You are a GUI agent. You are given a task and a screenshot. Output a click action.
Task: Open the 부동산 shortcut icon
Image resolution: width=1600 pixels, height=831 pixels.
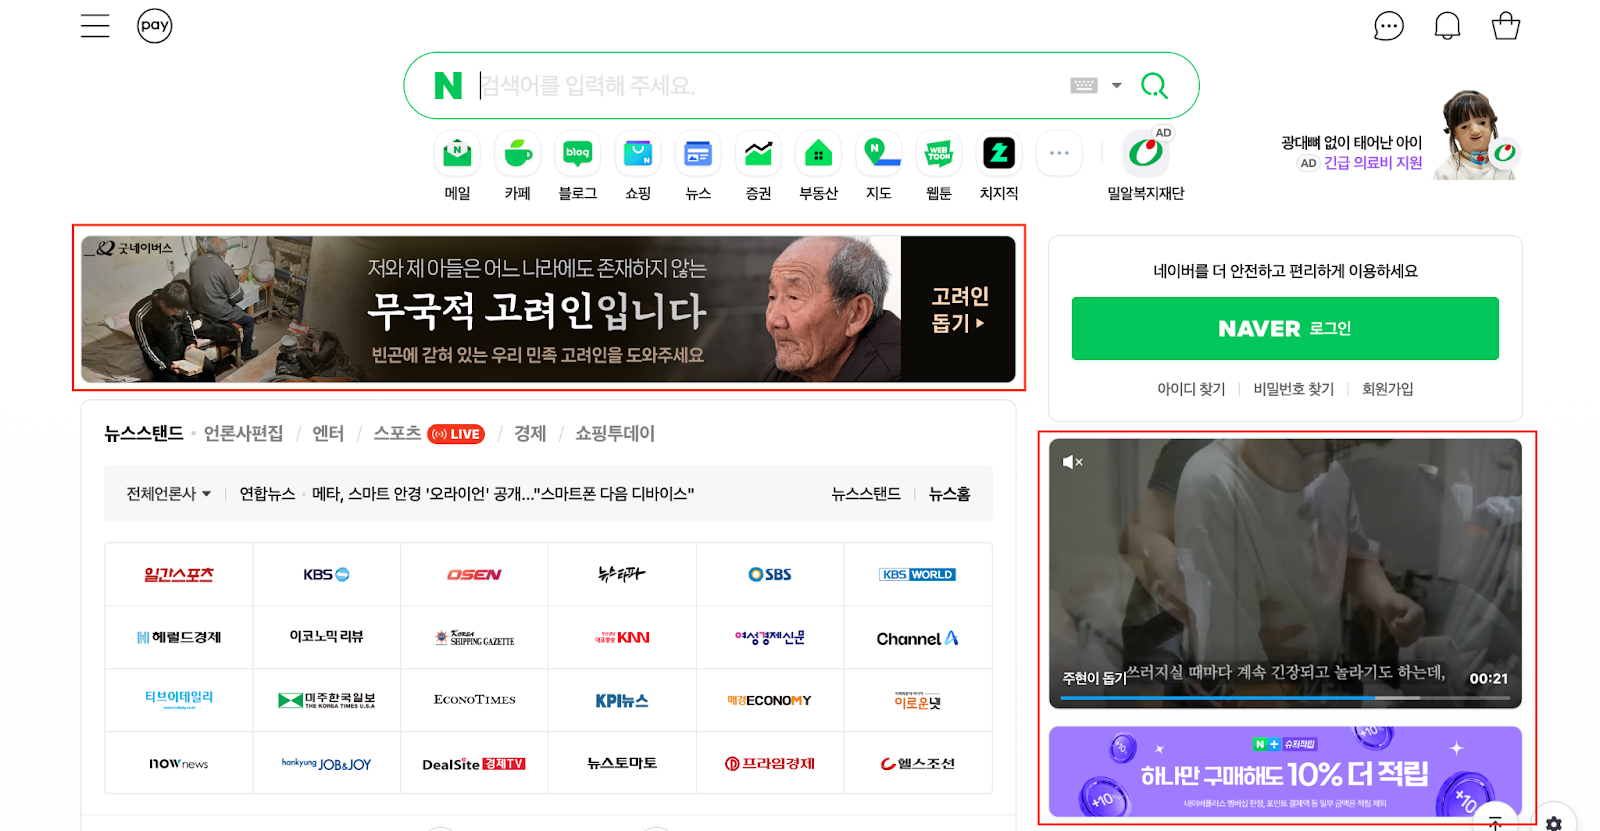coord(818,154)
